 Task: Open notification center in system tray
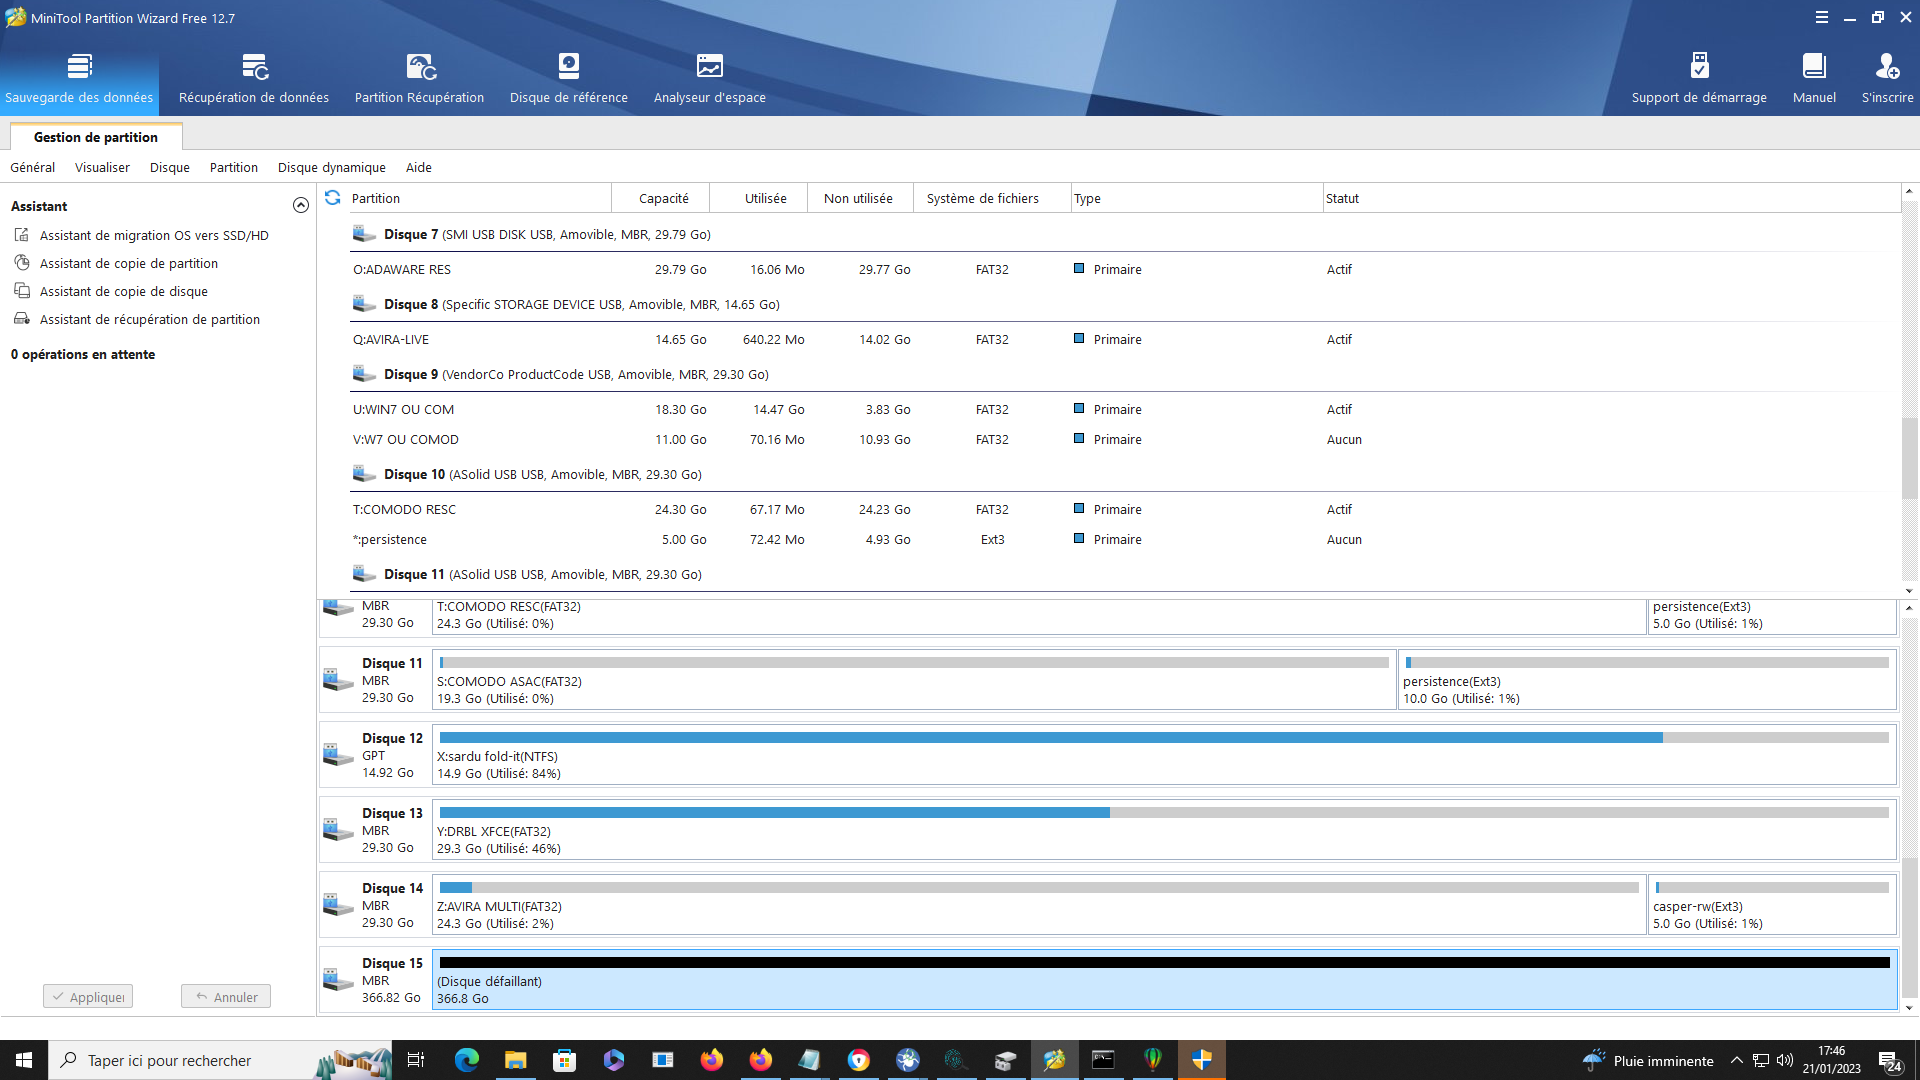pos(1890,1061)
